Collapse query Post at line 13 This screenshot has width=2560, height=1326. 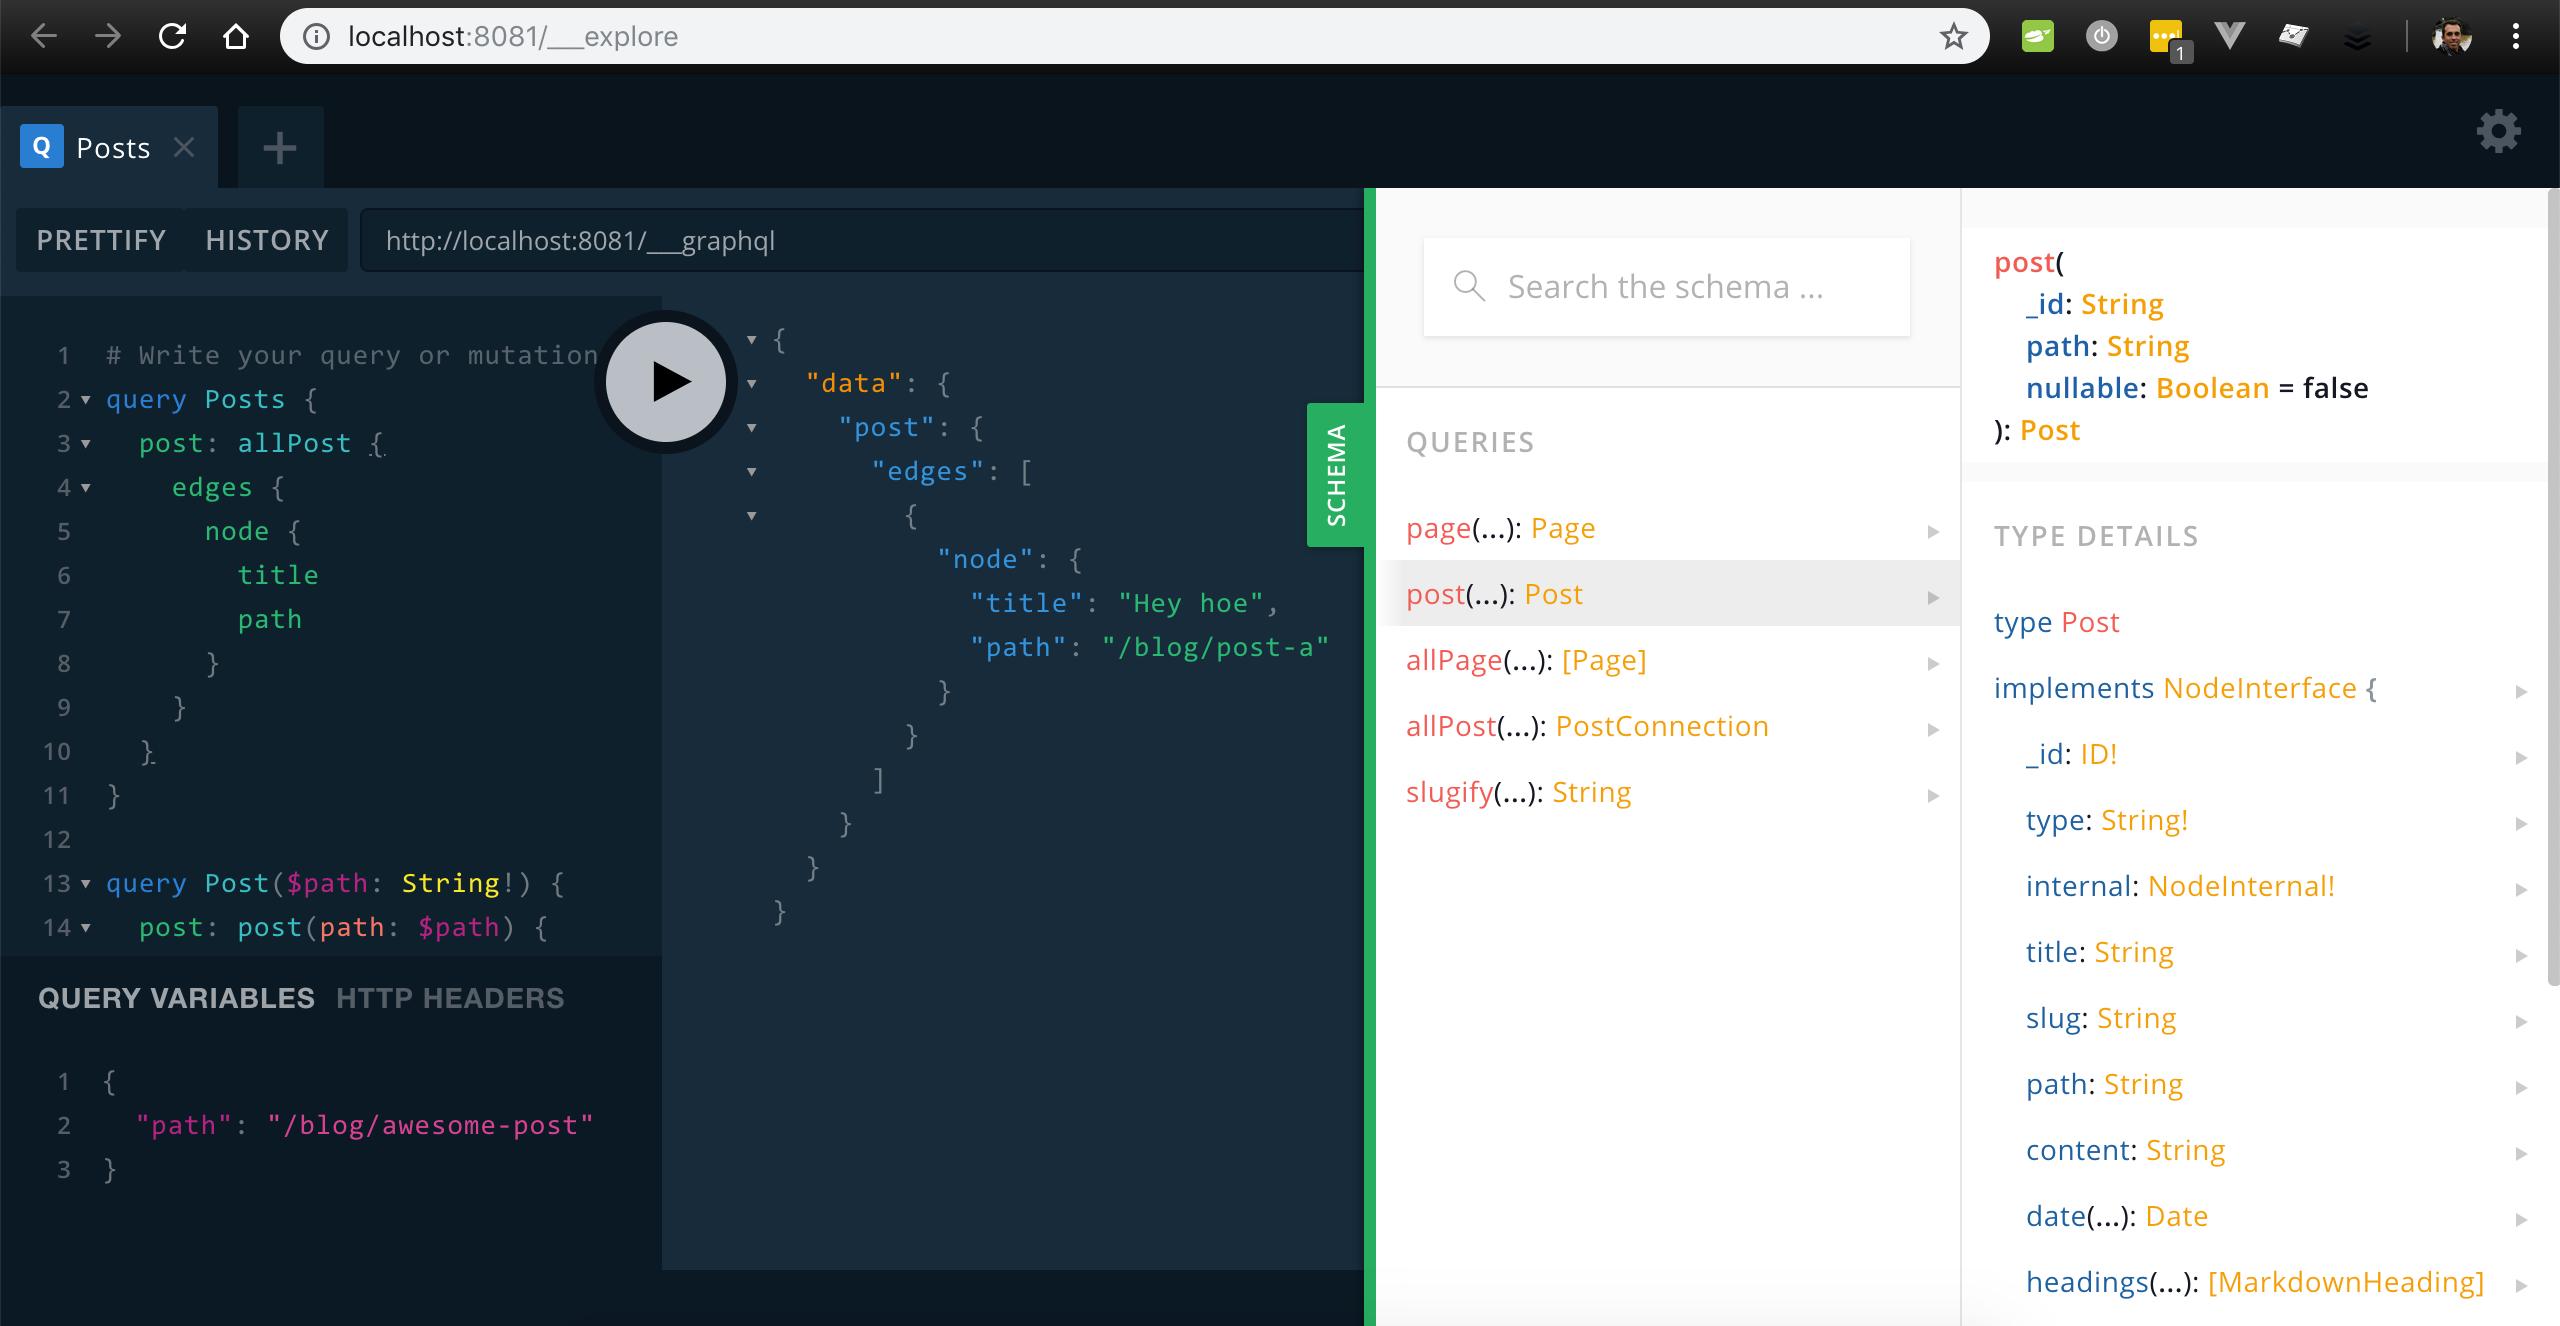point(86,884)
